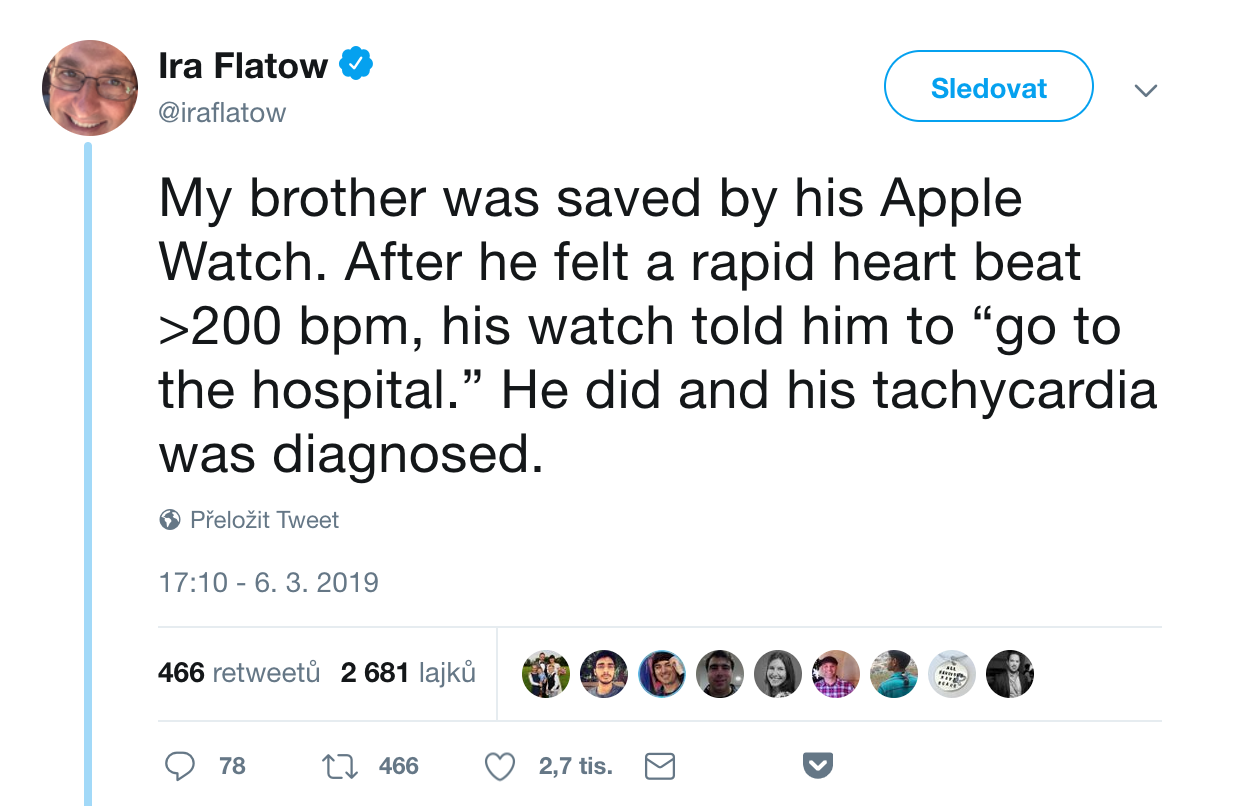Click the verified badge next to Ira Flatow
This screenshot has height=806, width=1236.
357,63
